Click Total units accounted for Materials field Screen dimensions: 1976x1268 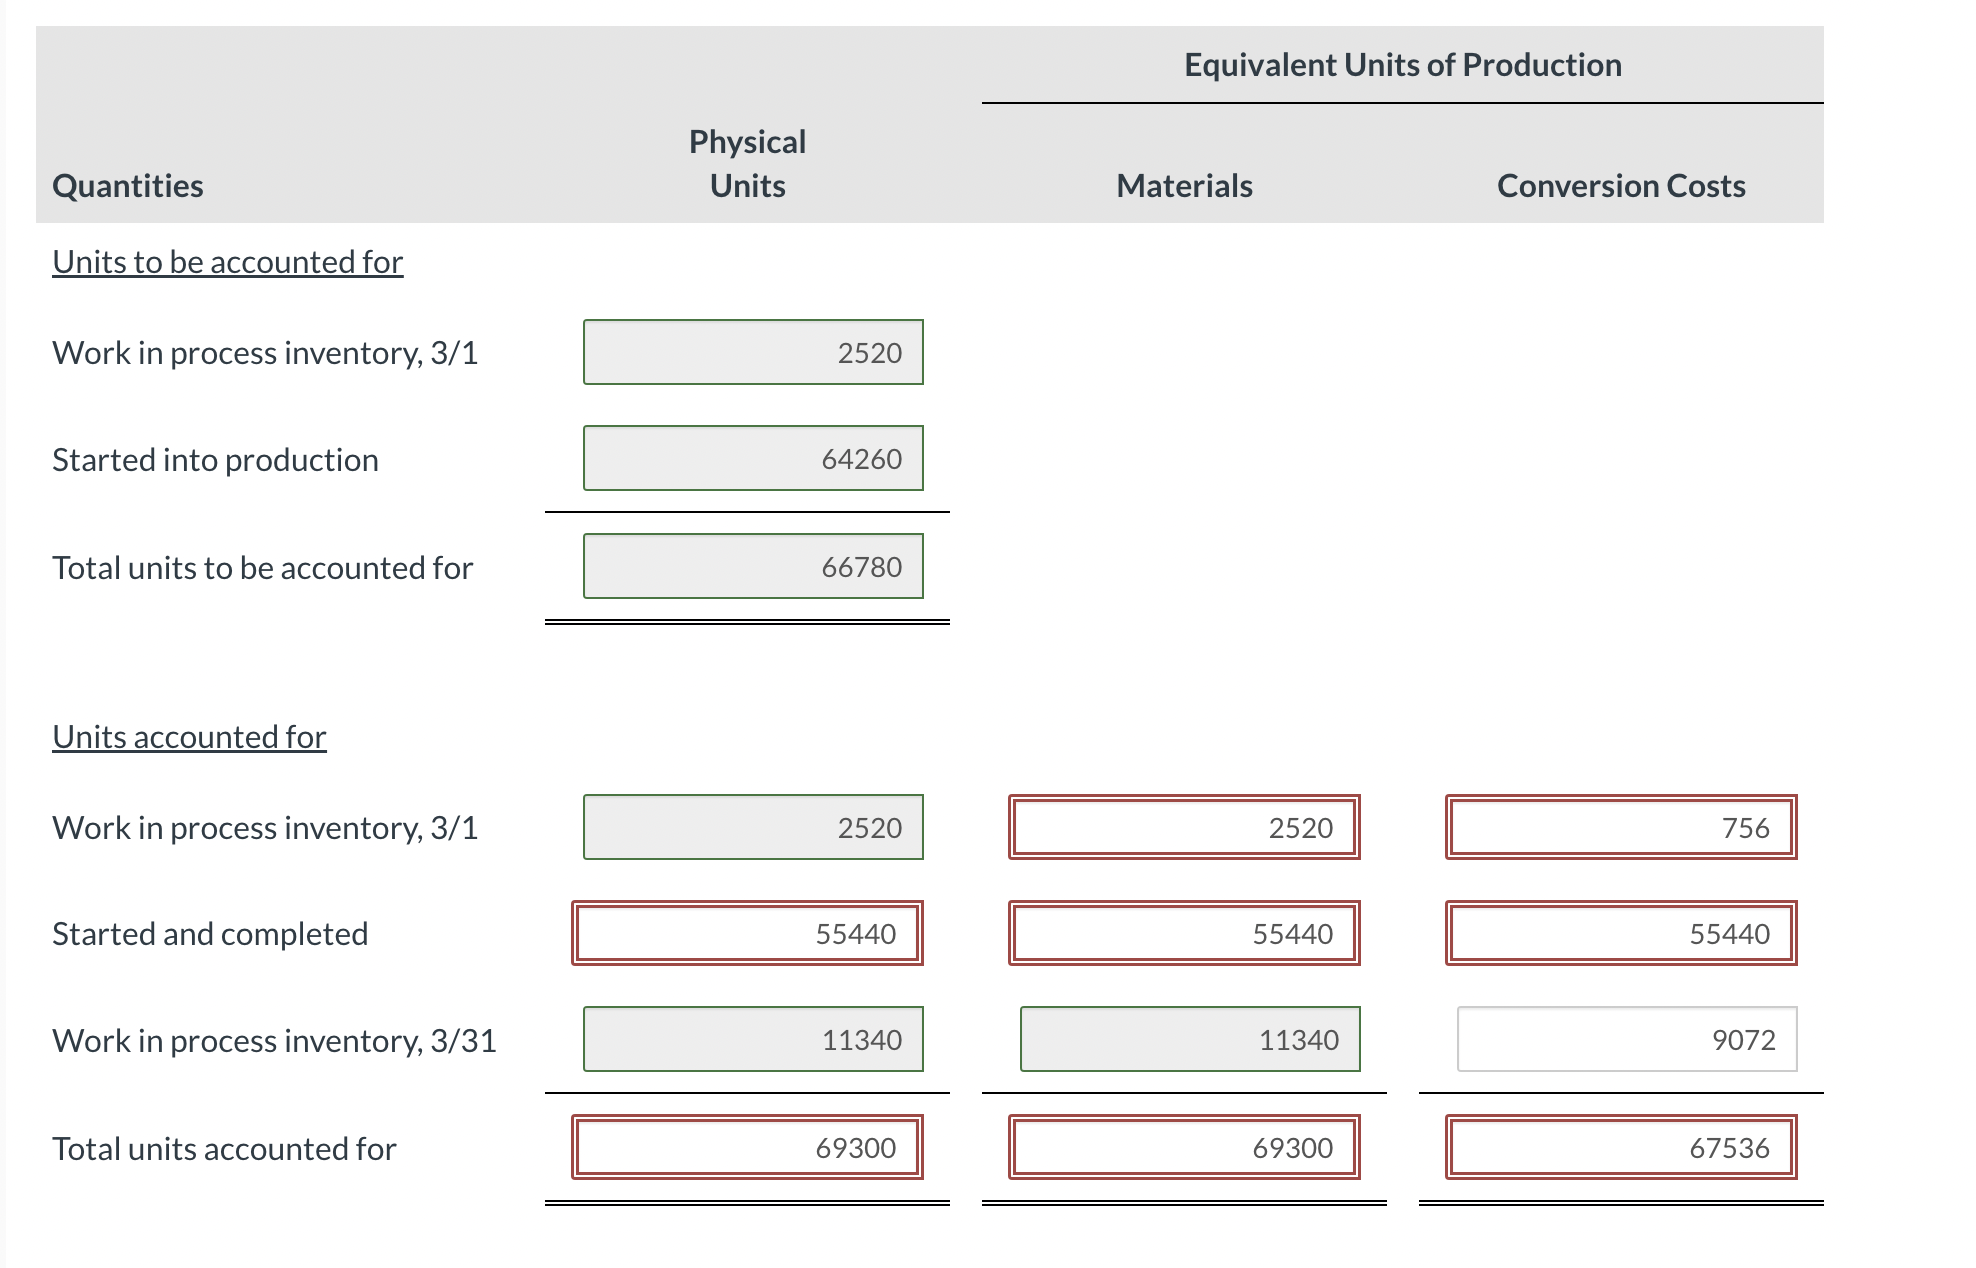tap(1184, 1147)
